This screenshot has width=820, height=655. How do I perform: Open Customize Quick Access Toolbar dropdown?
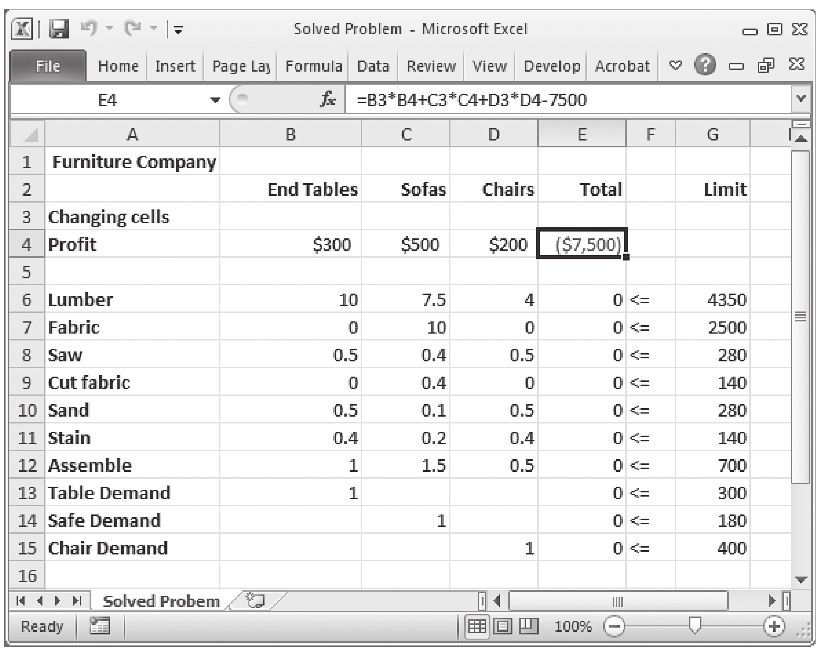(x=179, y=30)
